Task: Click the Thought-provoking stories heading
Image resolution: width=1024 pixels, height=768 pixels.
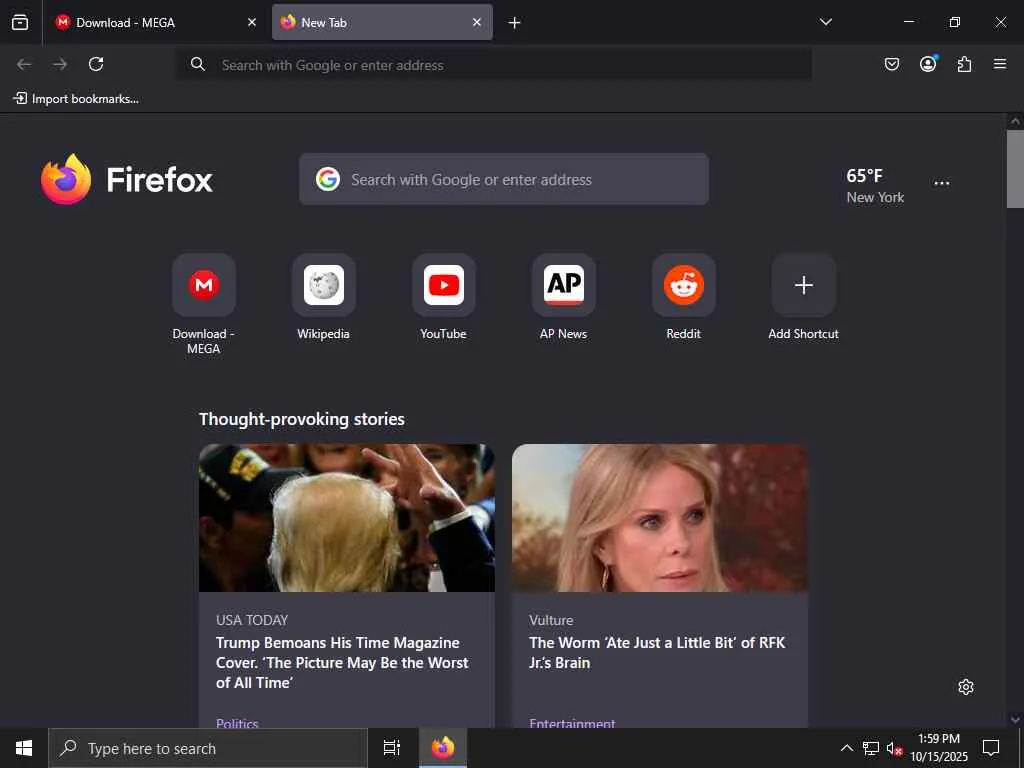Action: pos(302,419)
